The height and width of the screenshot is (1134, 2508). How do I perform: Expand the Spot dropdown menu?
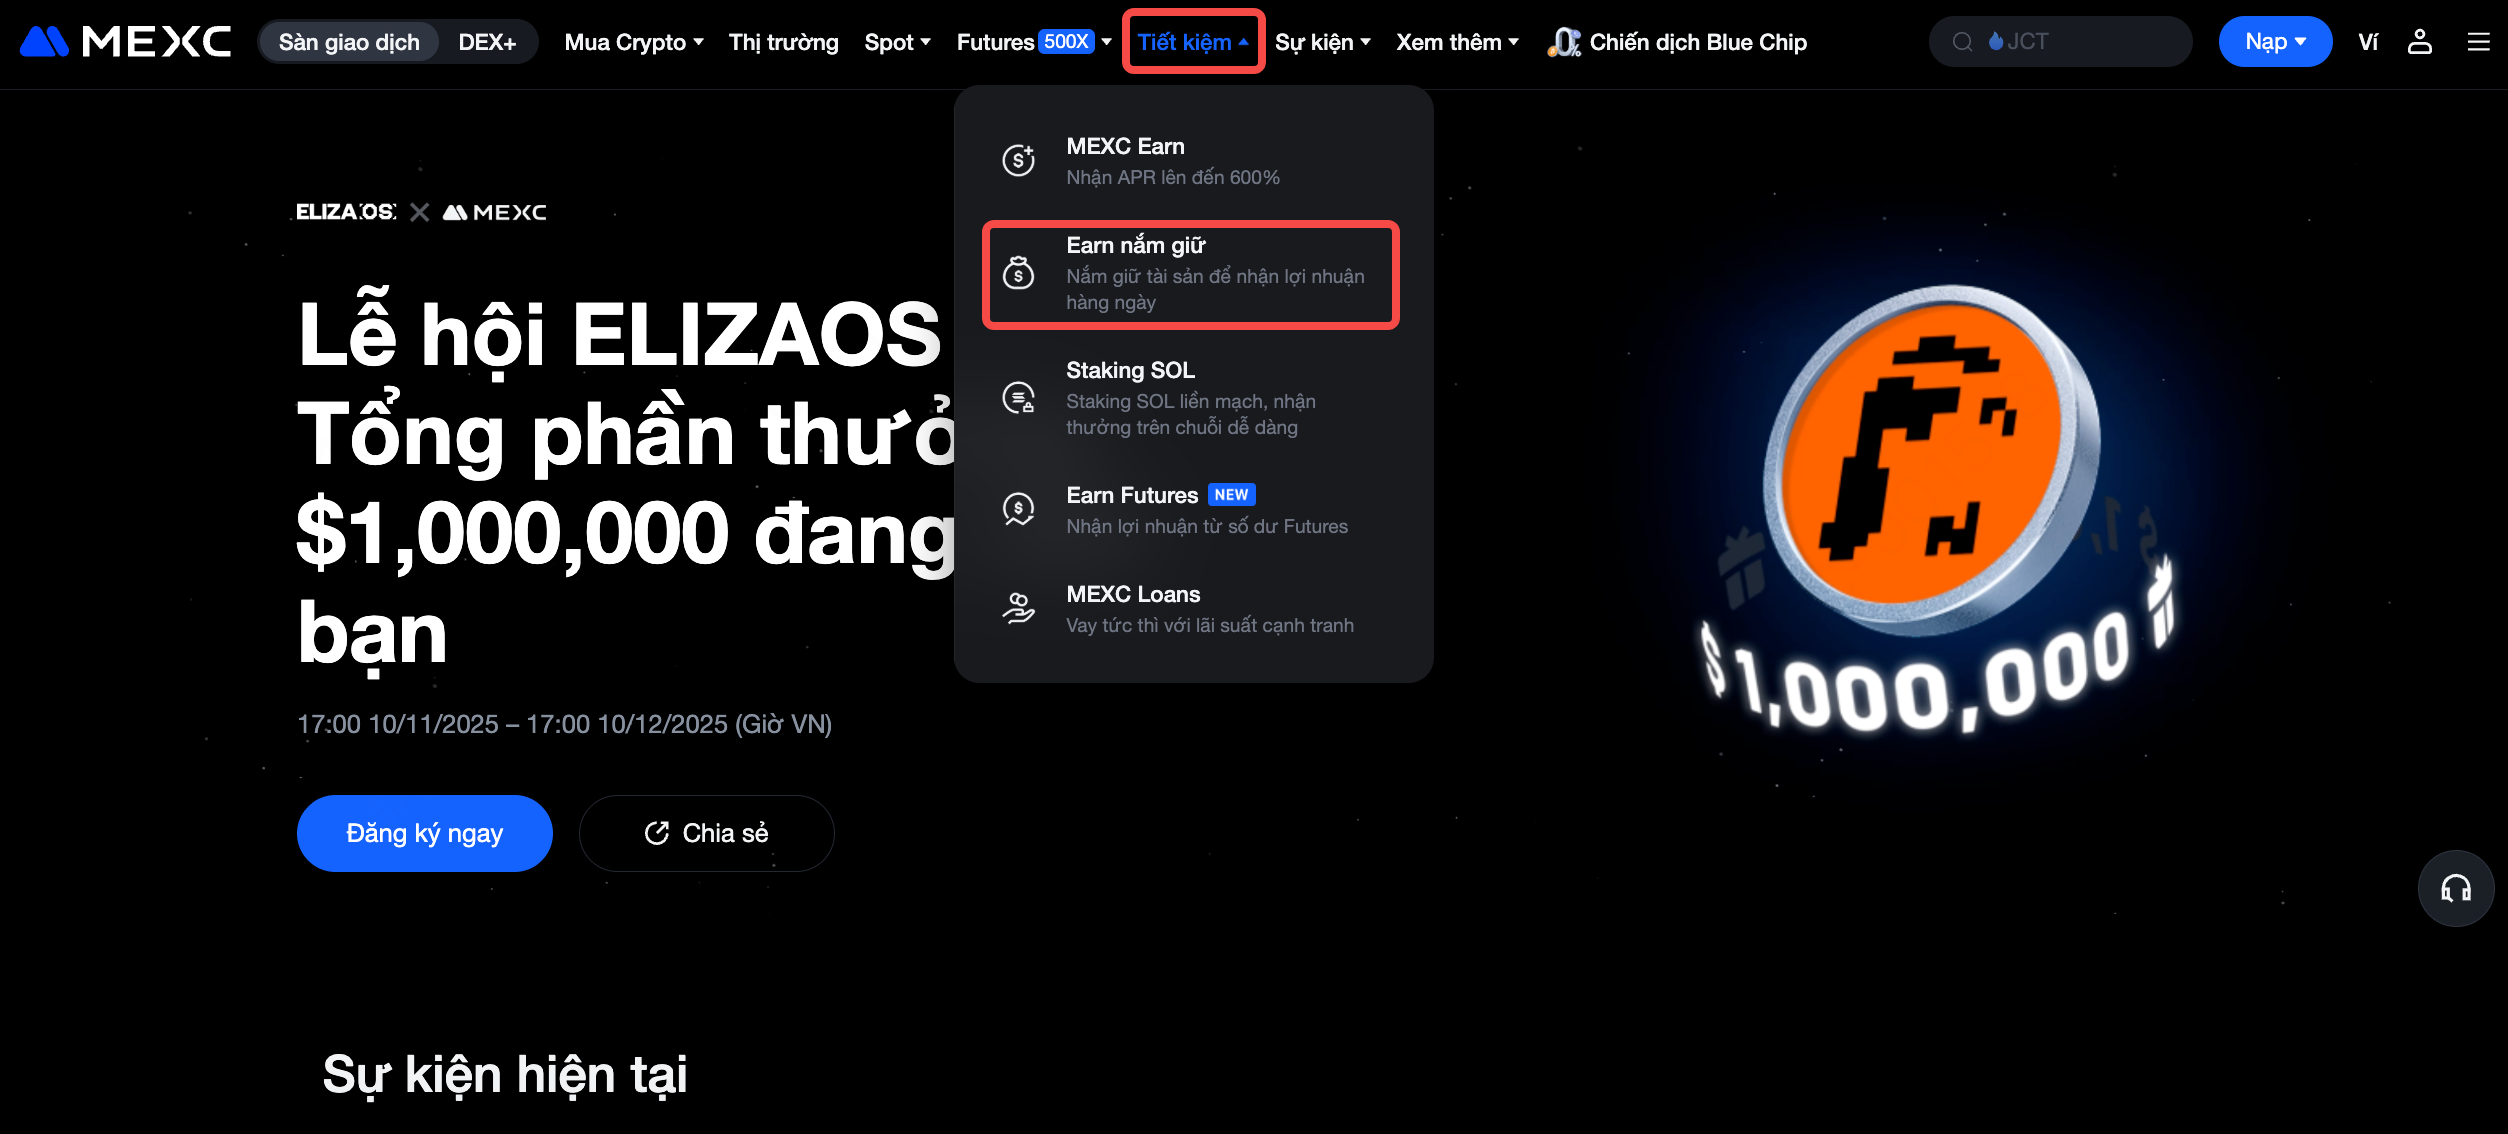point(897,42)
